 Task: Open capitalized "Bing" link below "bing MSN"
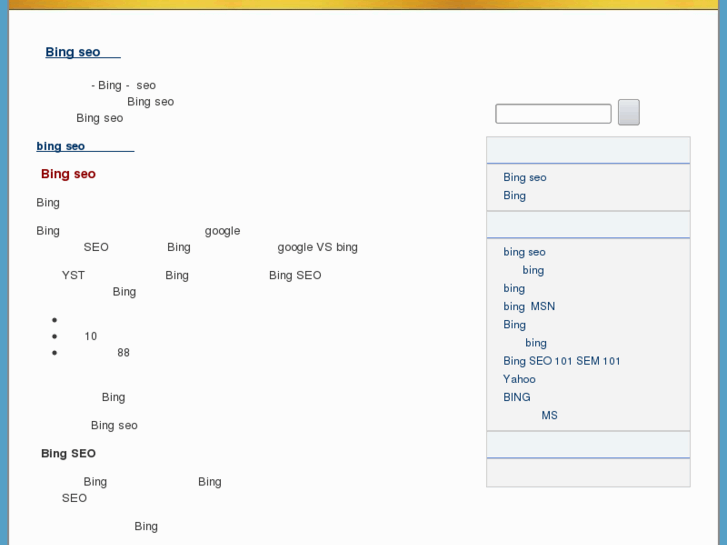coord(515,324)
